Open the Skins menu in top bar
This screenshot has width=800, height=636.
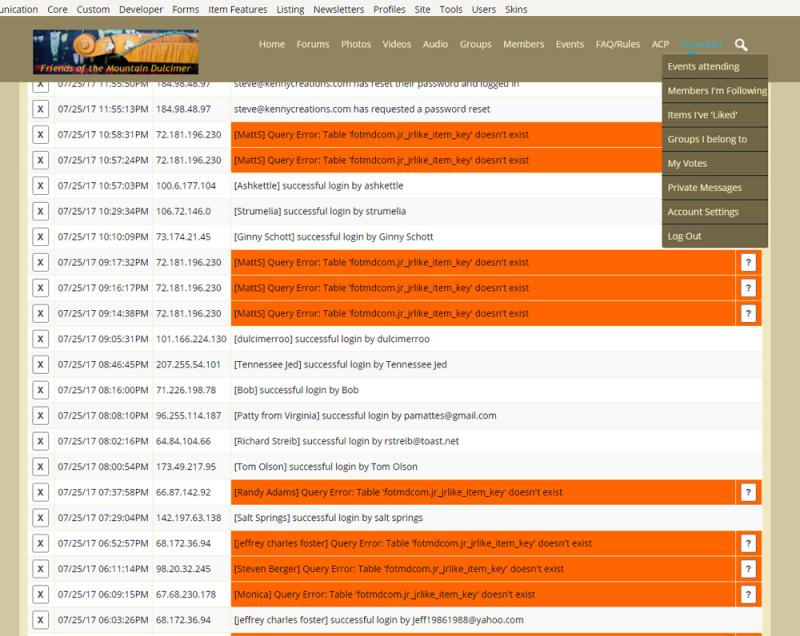pos(514,9)
